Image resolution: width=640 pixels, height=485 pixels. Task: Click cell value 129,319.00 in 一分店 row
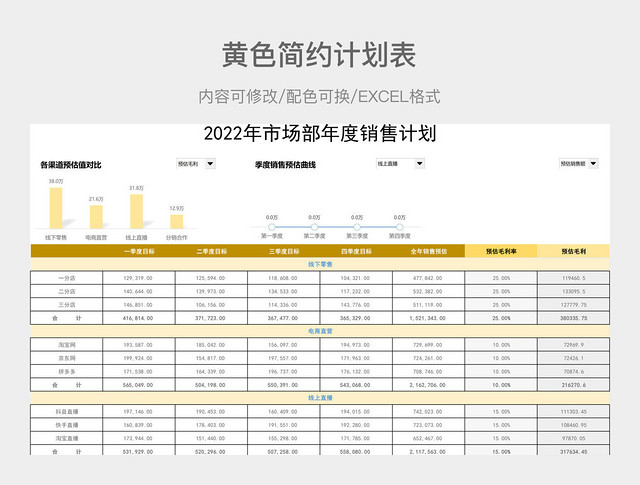point(138,278)
